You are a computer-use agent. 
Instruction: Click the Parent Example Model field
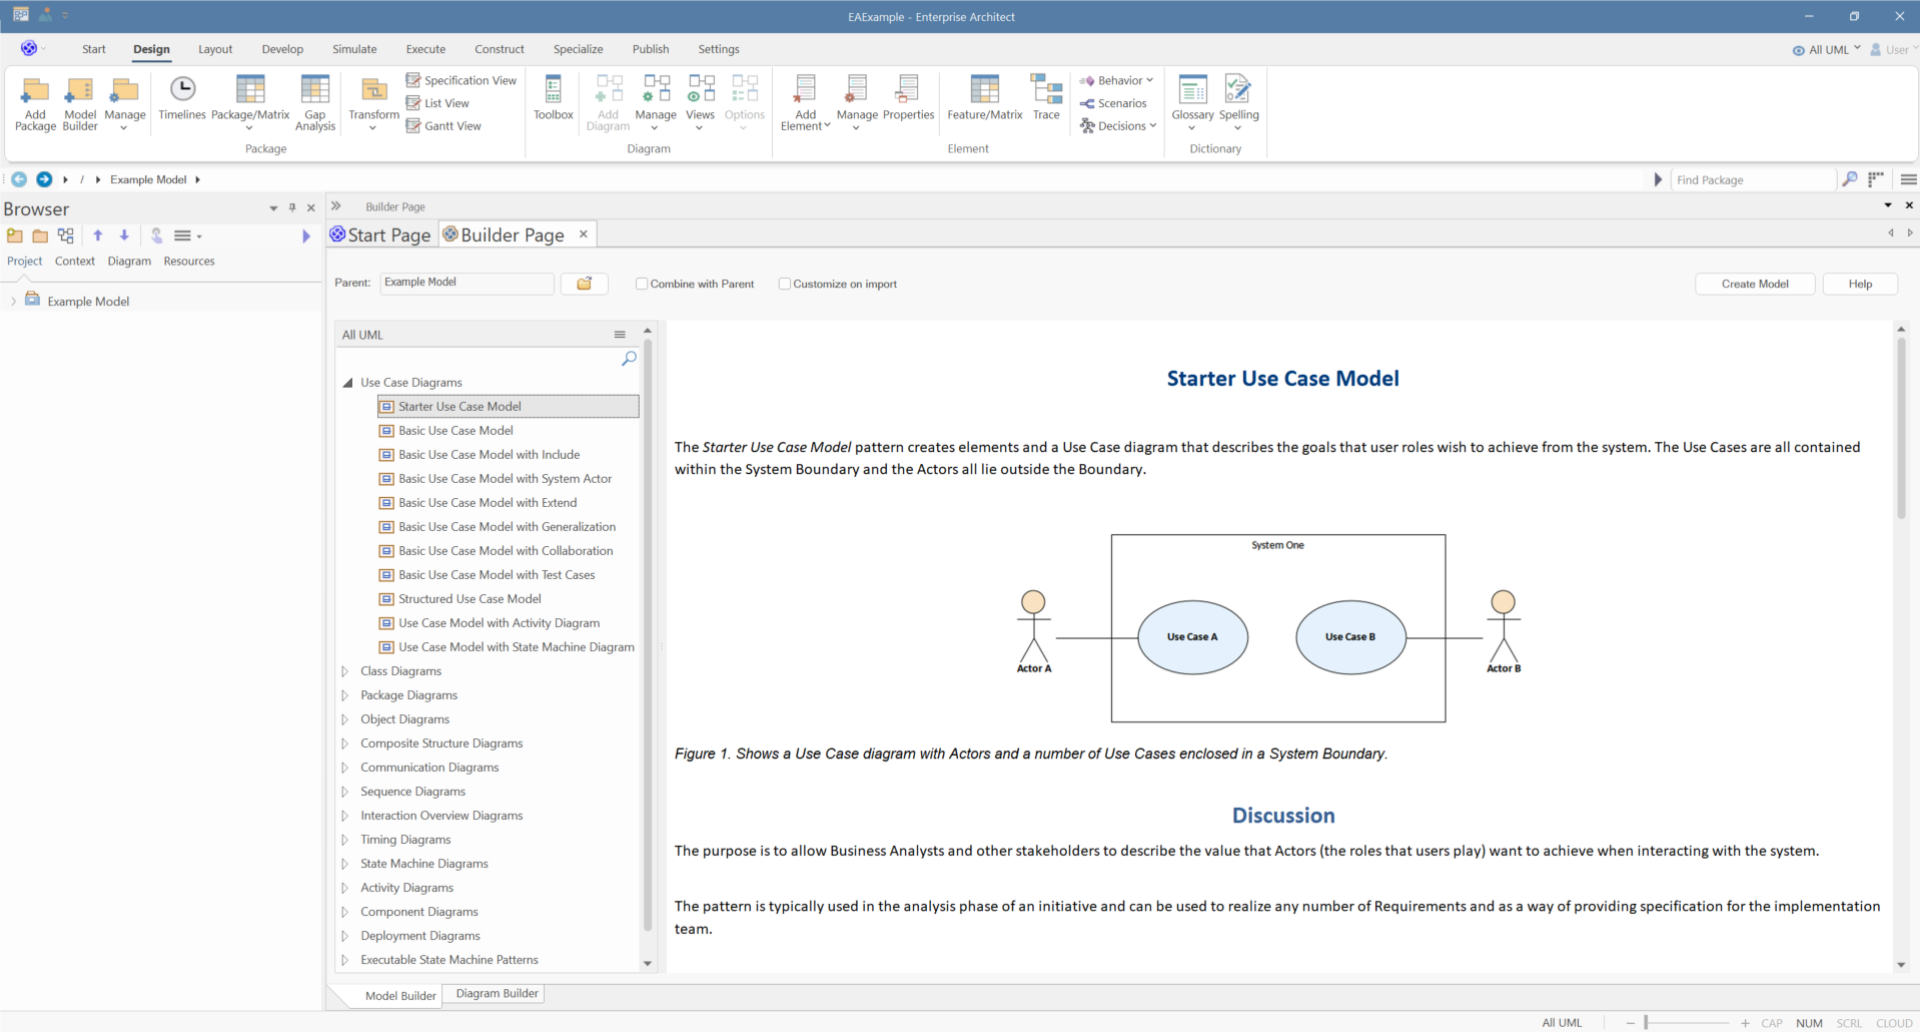coord(467,283)
